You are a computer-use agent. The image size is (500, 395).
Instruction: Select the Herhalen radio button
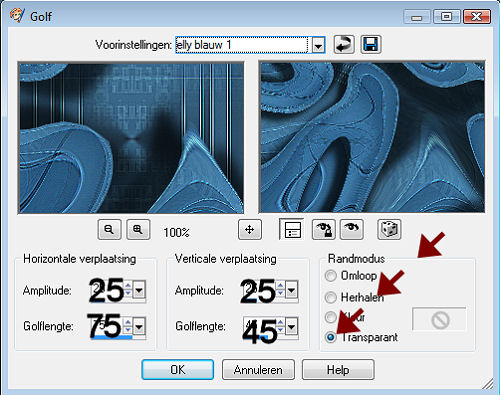click(330, 297)
